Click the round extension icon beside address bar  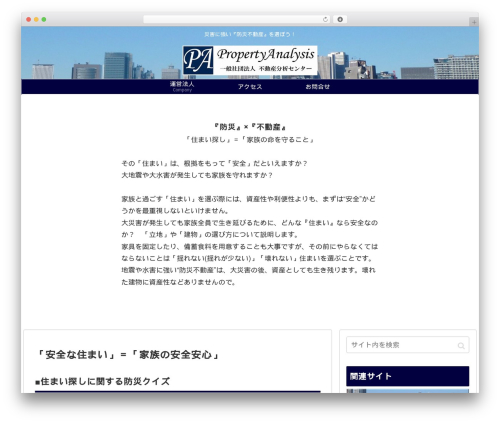pos(340,19)
